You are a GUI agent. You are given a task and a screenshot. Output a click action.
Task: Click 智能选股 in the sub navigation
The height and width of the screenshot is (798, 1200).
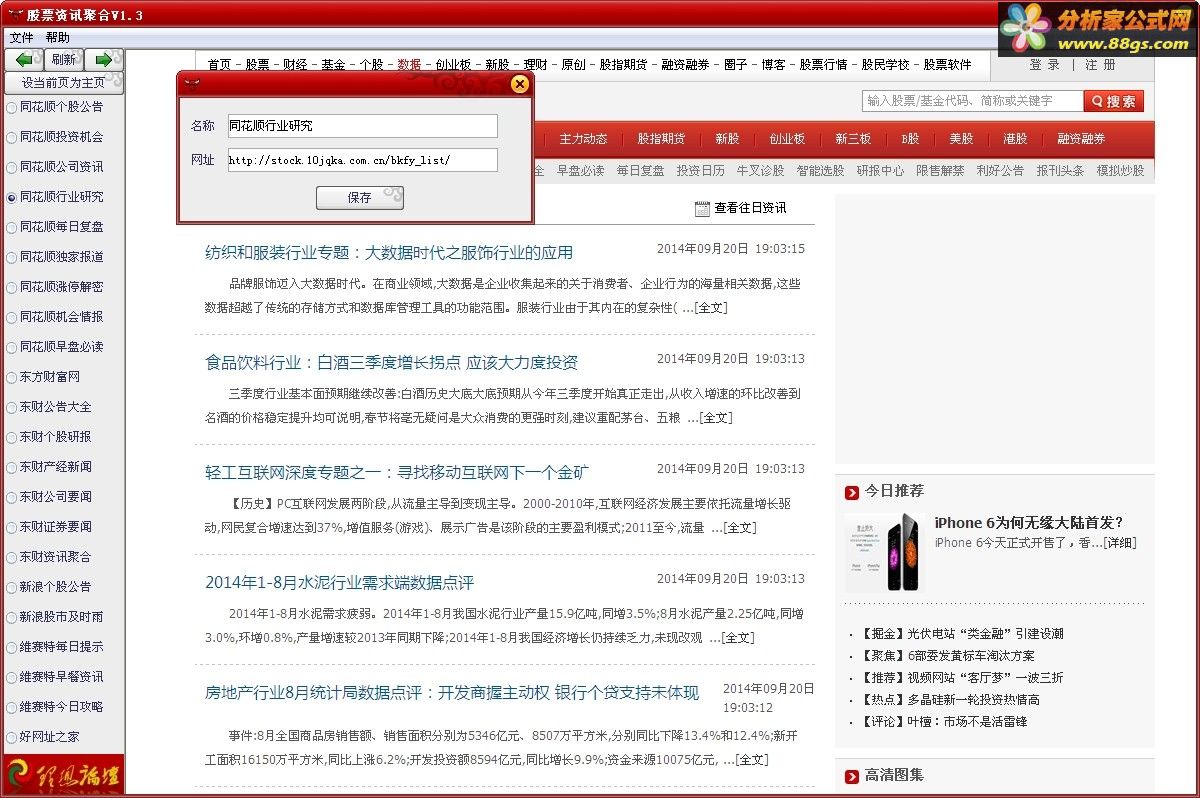tap(820, 171)
